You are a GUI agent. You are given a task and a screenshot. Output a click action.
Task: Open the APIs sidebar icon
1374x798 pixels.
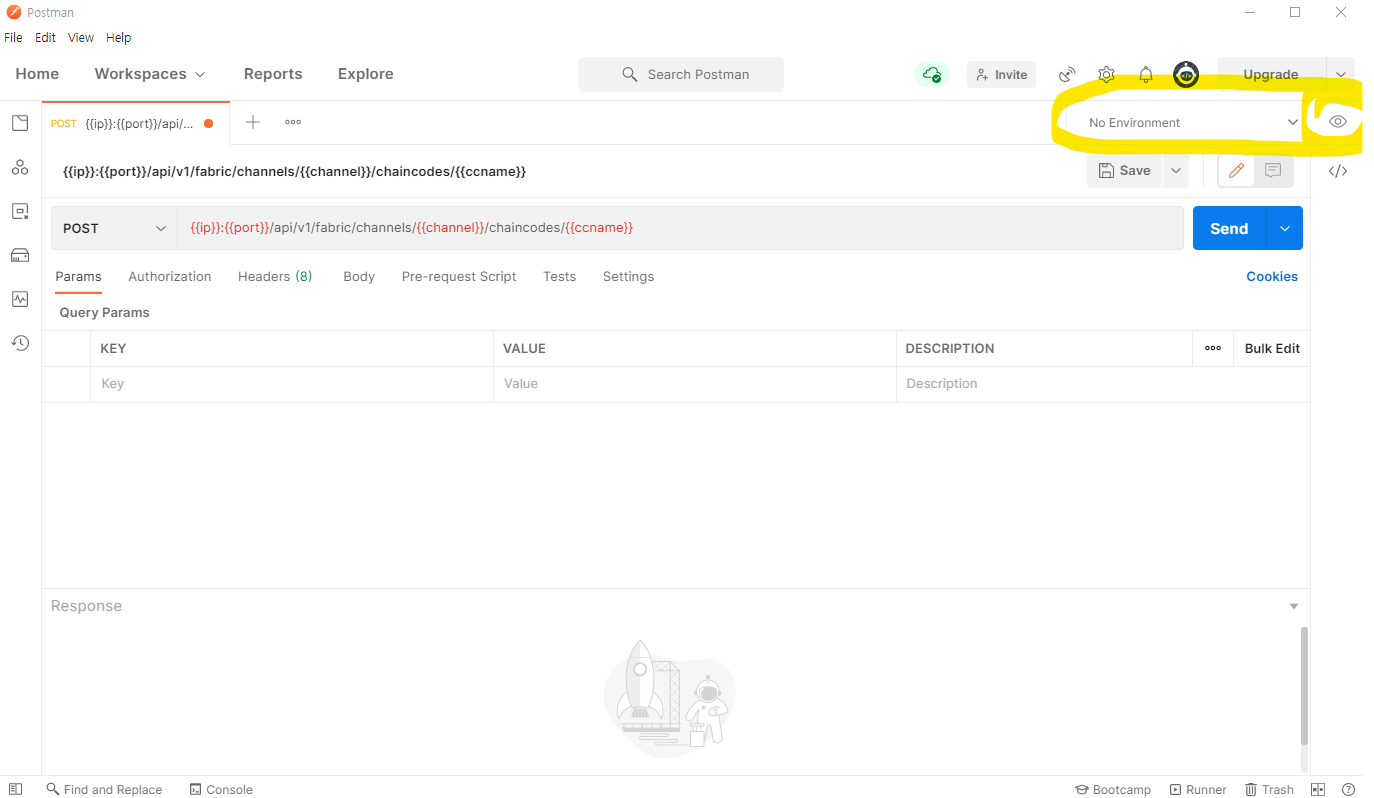click(x=19, y=167)
